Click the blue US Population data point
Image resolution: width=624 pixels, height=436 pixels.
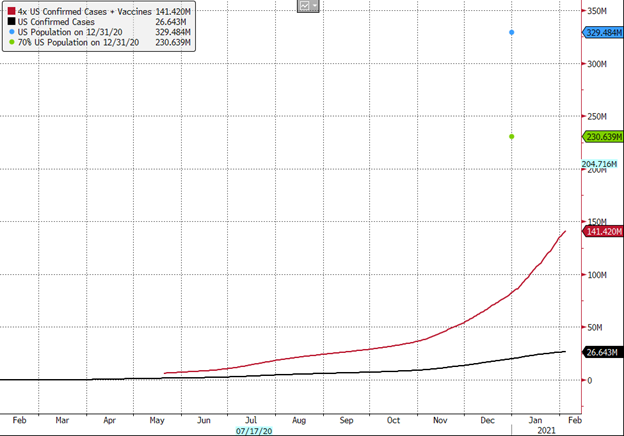coord(512,33)
